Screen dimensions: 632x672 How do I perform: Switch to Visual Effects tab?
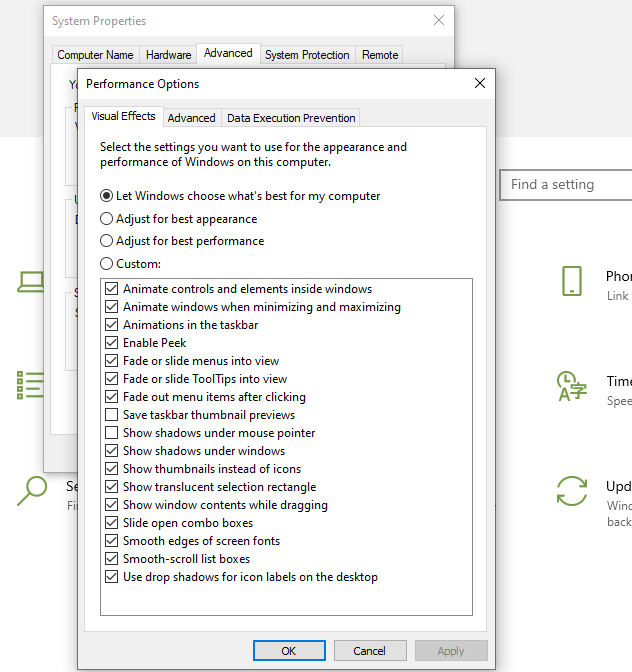tap(123, 117)
